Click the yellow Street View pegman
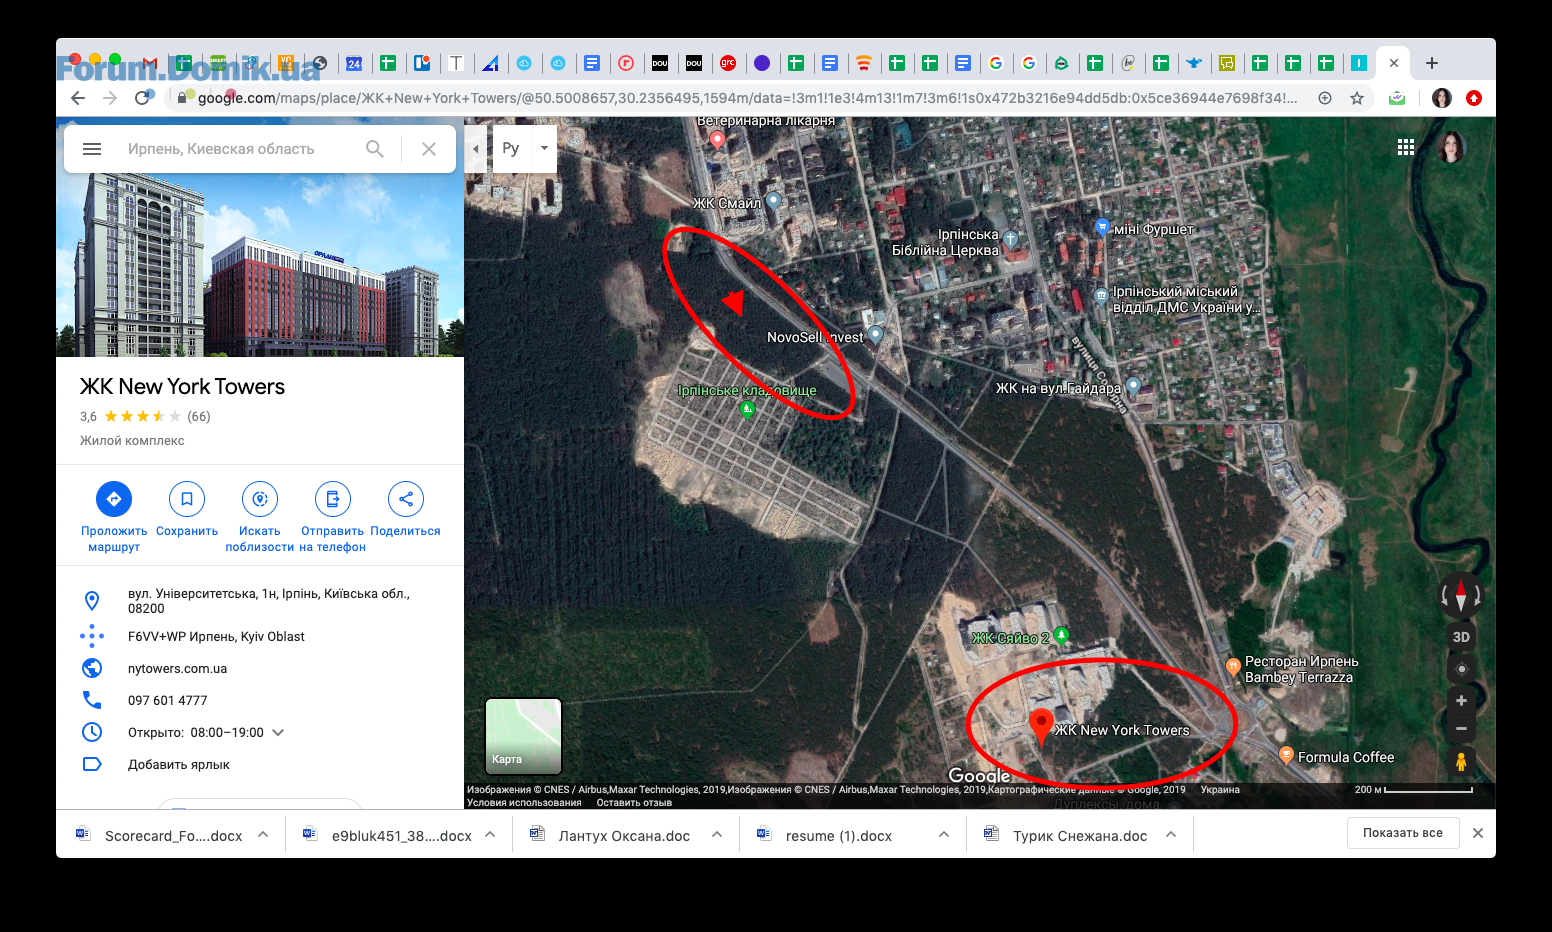The height and width of the screenshot is (932, 1552). 1461,762
